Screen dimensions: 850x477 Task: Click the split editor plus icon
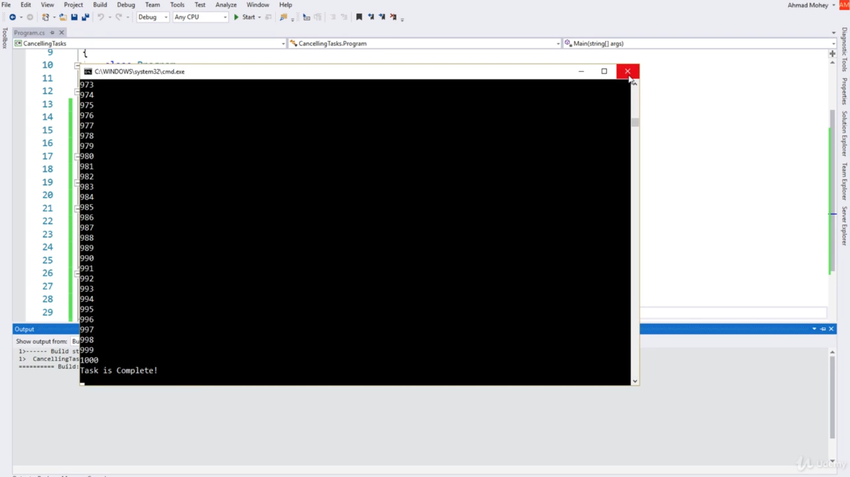(x=833, y=54)
